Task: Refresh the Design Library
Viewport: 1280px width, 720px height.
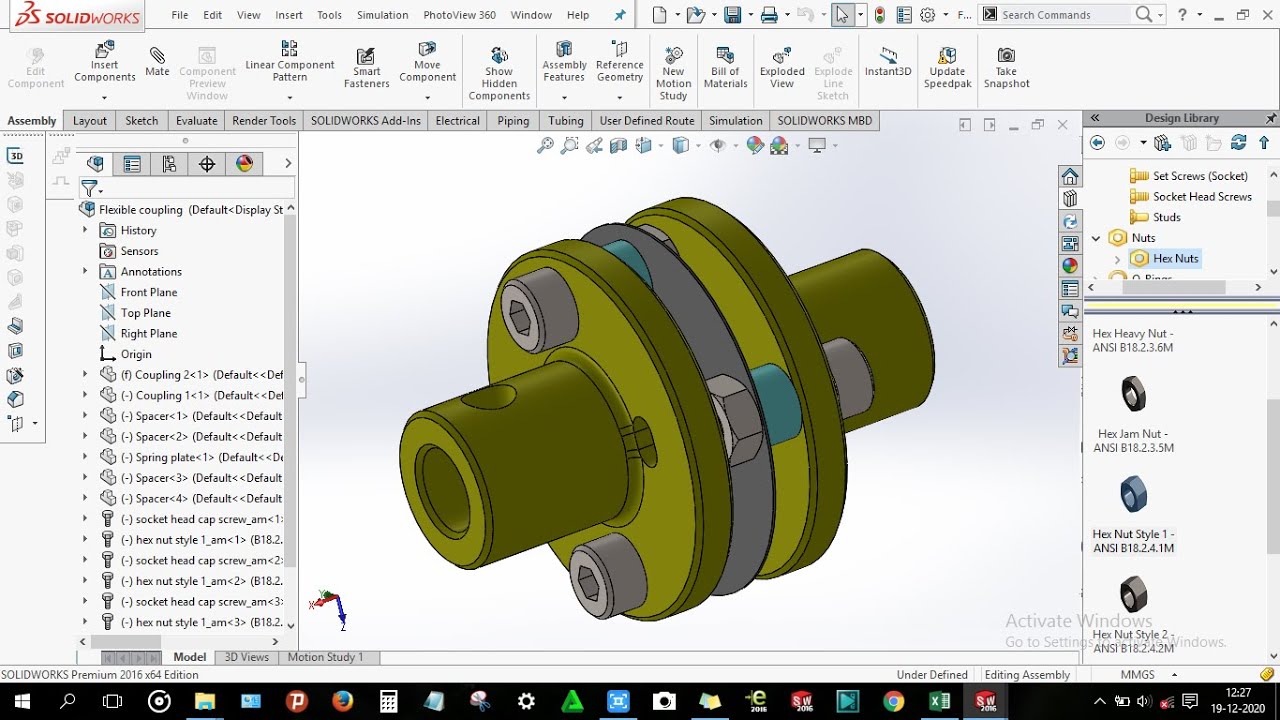Action: coord(1239,143)
